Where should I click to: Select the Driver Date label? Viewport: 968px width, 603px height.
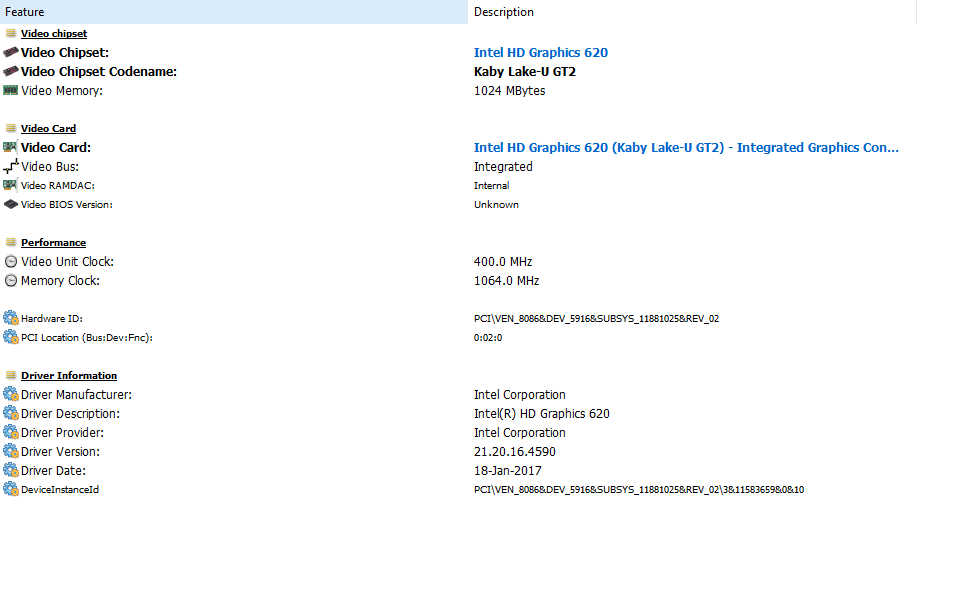tap(54, 470)
